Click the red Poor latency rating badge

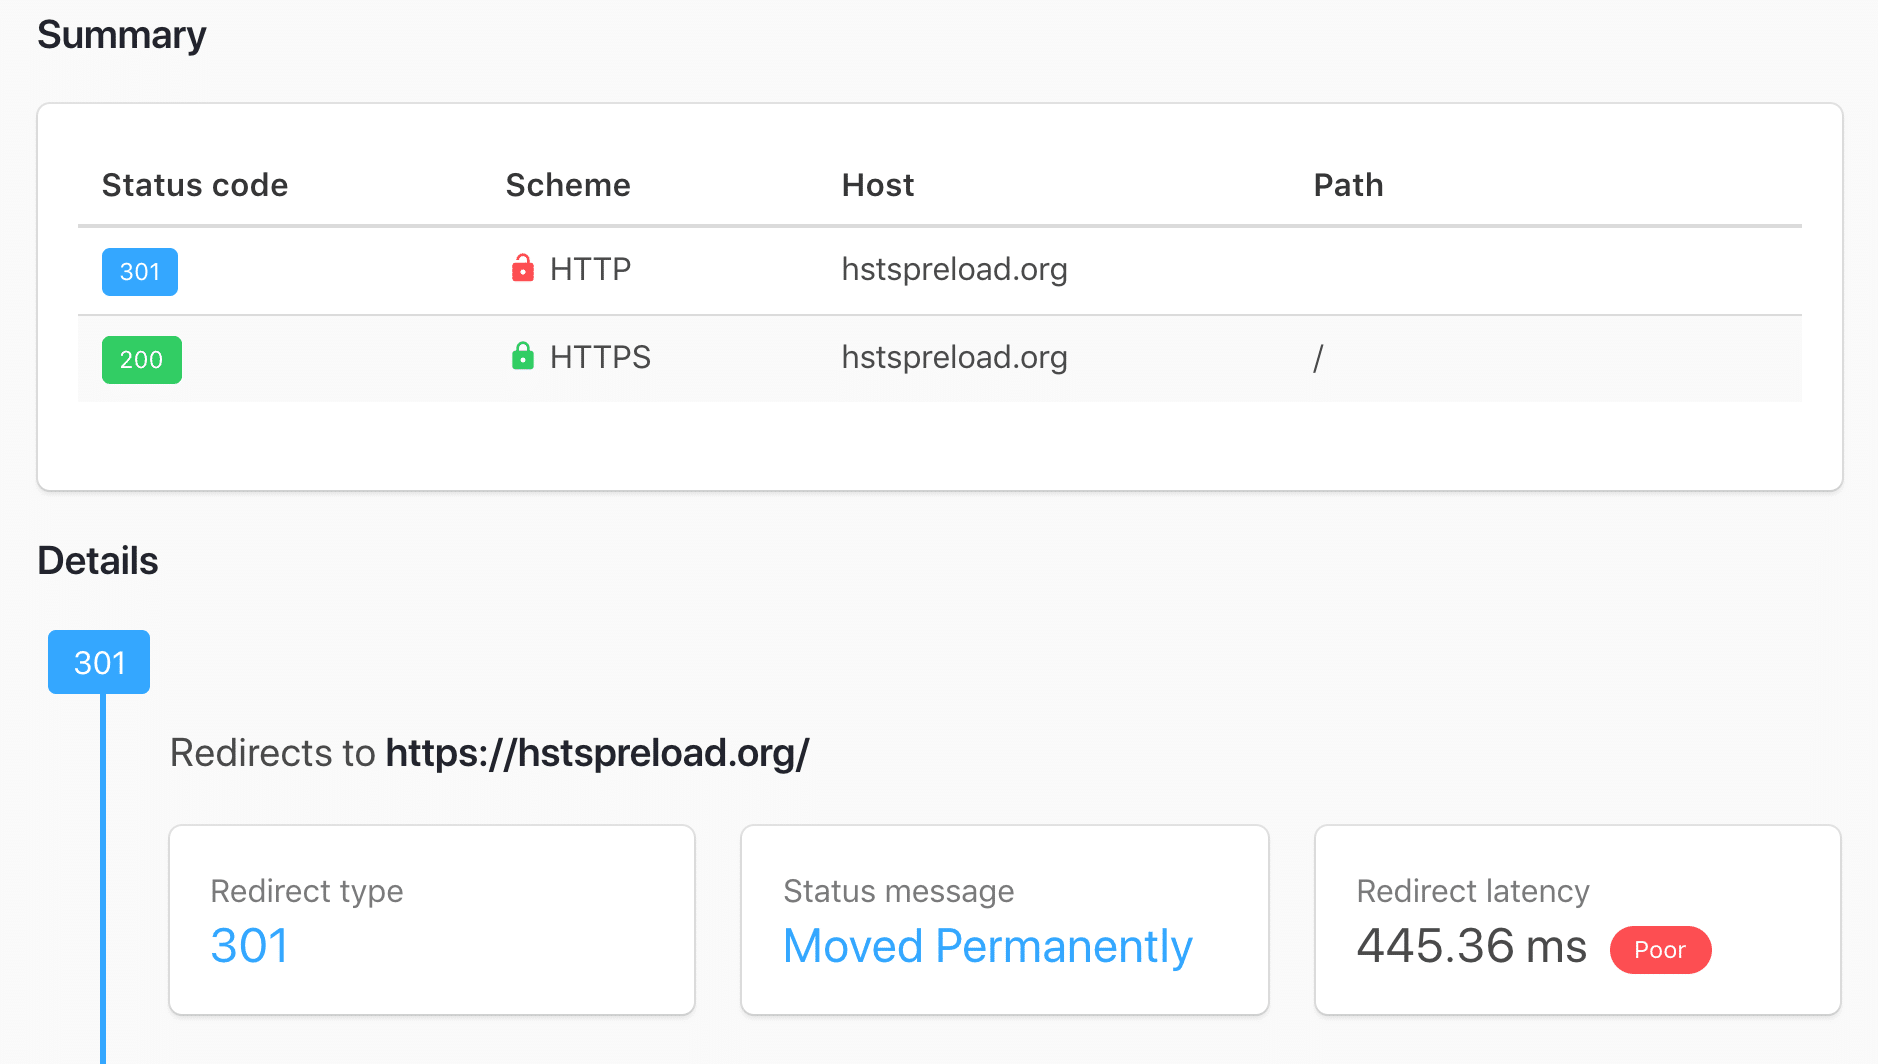coord(1660,950)
